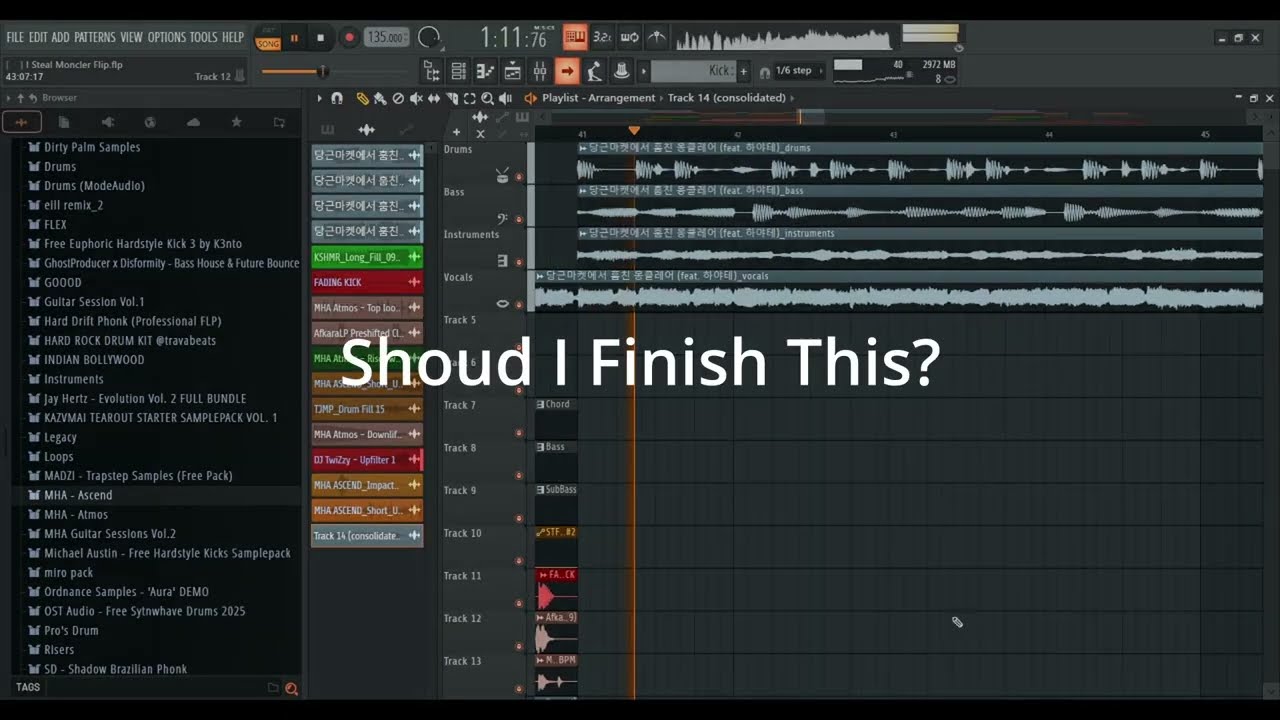The image size is (1280, 720).
Task: Mute Track 7 with its dot
Action: point(518,433)
